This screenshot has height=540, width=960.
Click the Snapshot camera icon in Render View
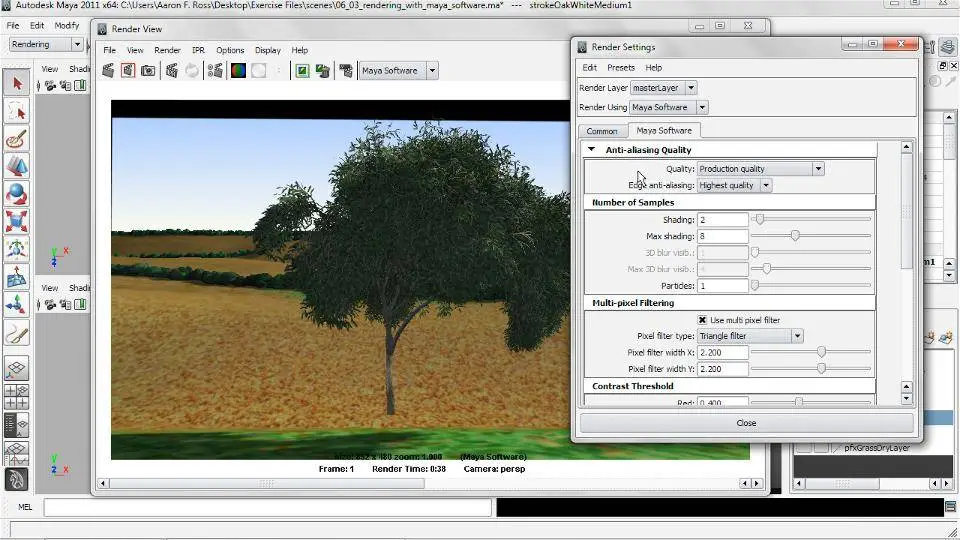[x=148, y=71]
